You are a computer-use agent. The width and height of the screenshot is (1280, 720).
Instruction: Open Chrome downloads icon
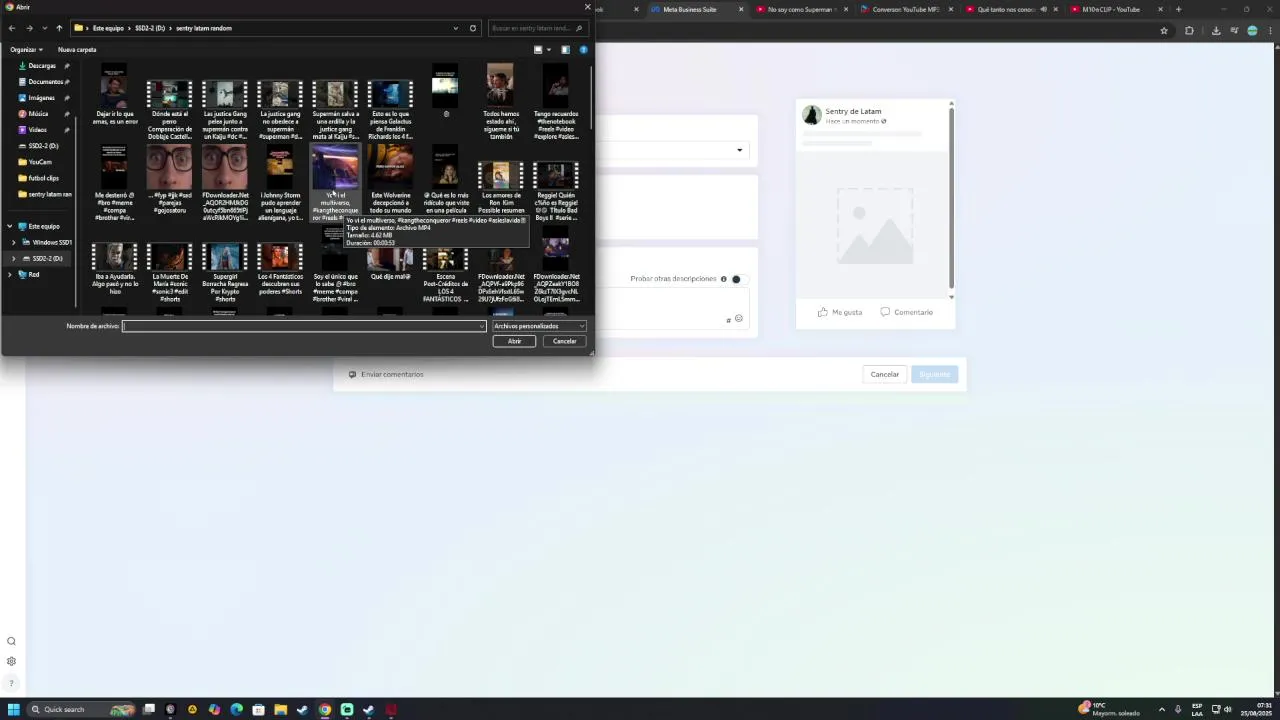coord(1216,31)
